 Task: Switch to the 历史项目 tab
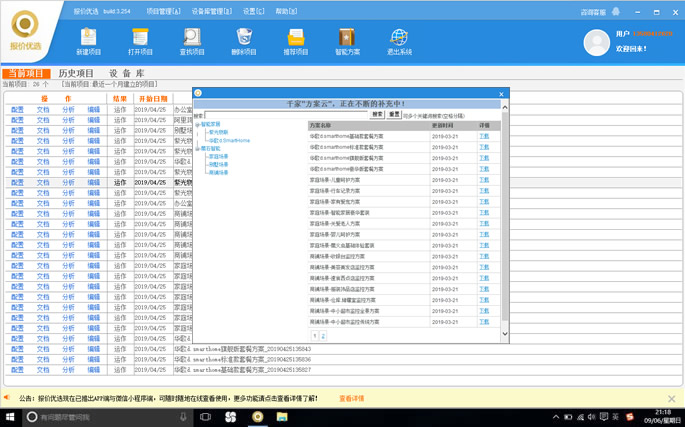76,74
